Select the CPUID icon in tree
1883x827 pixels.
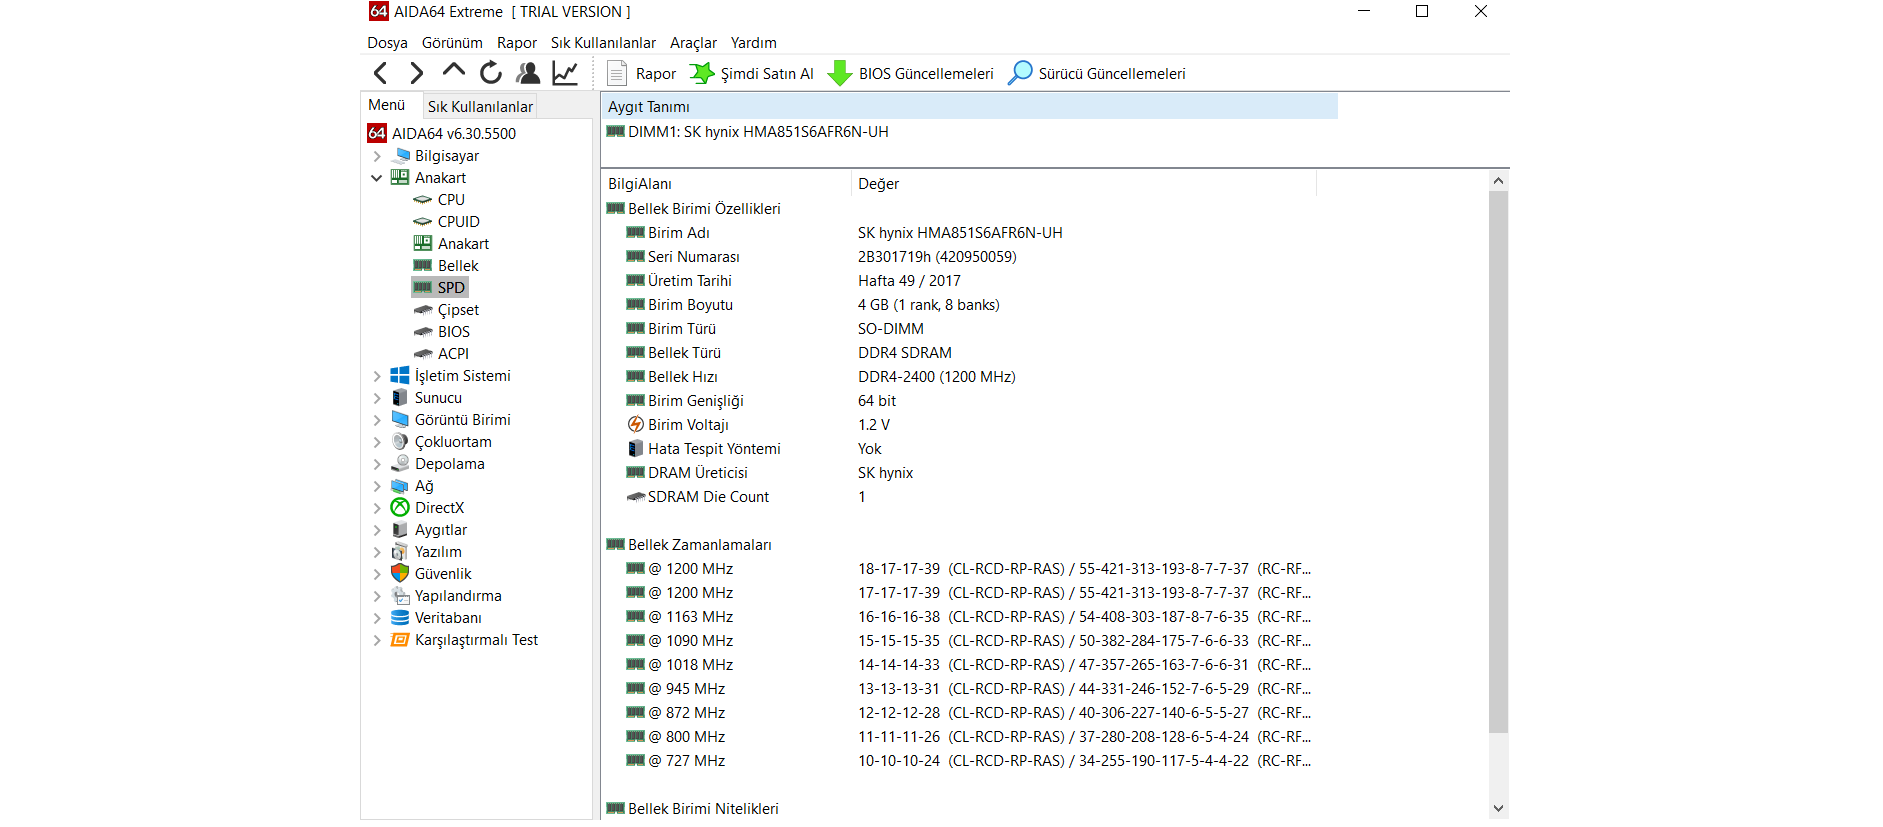coord(423,222)
